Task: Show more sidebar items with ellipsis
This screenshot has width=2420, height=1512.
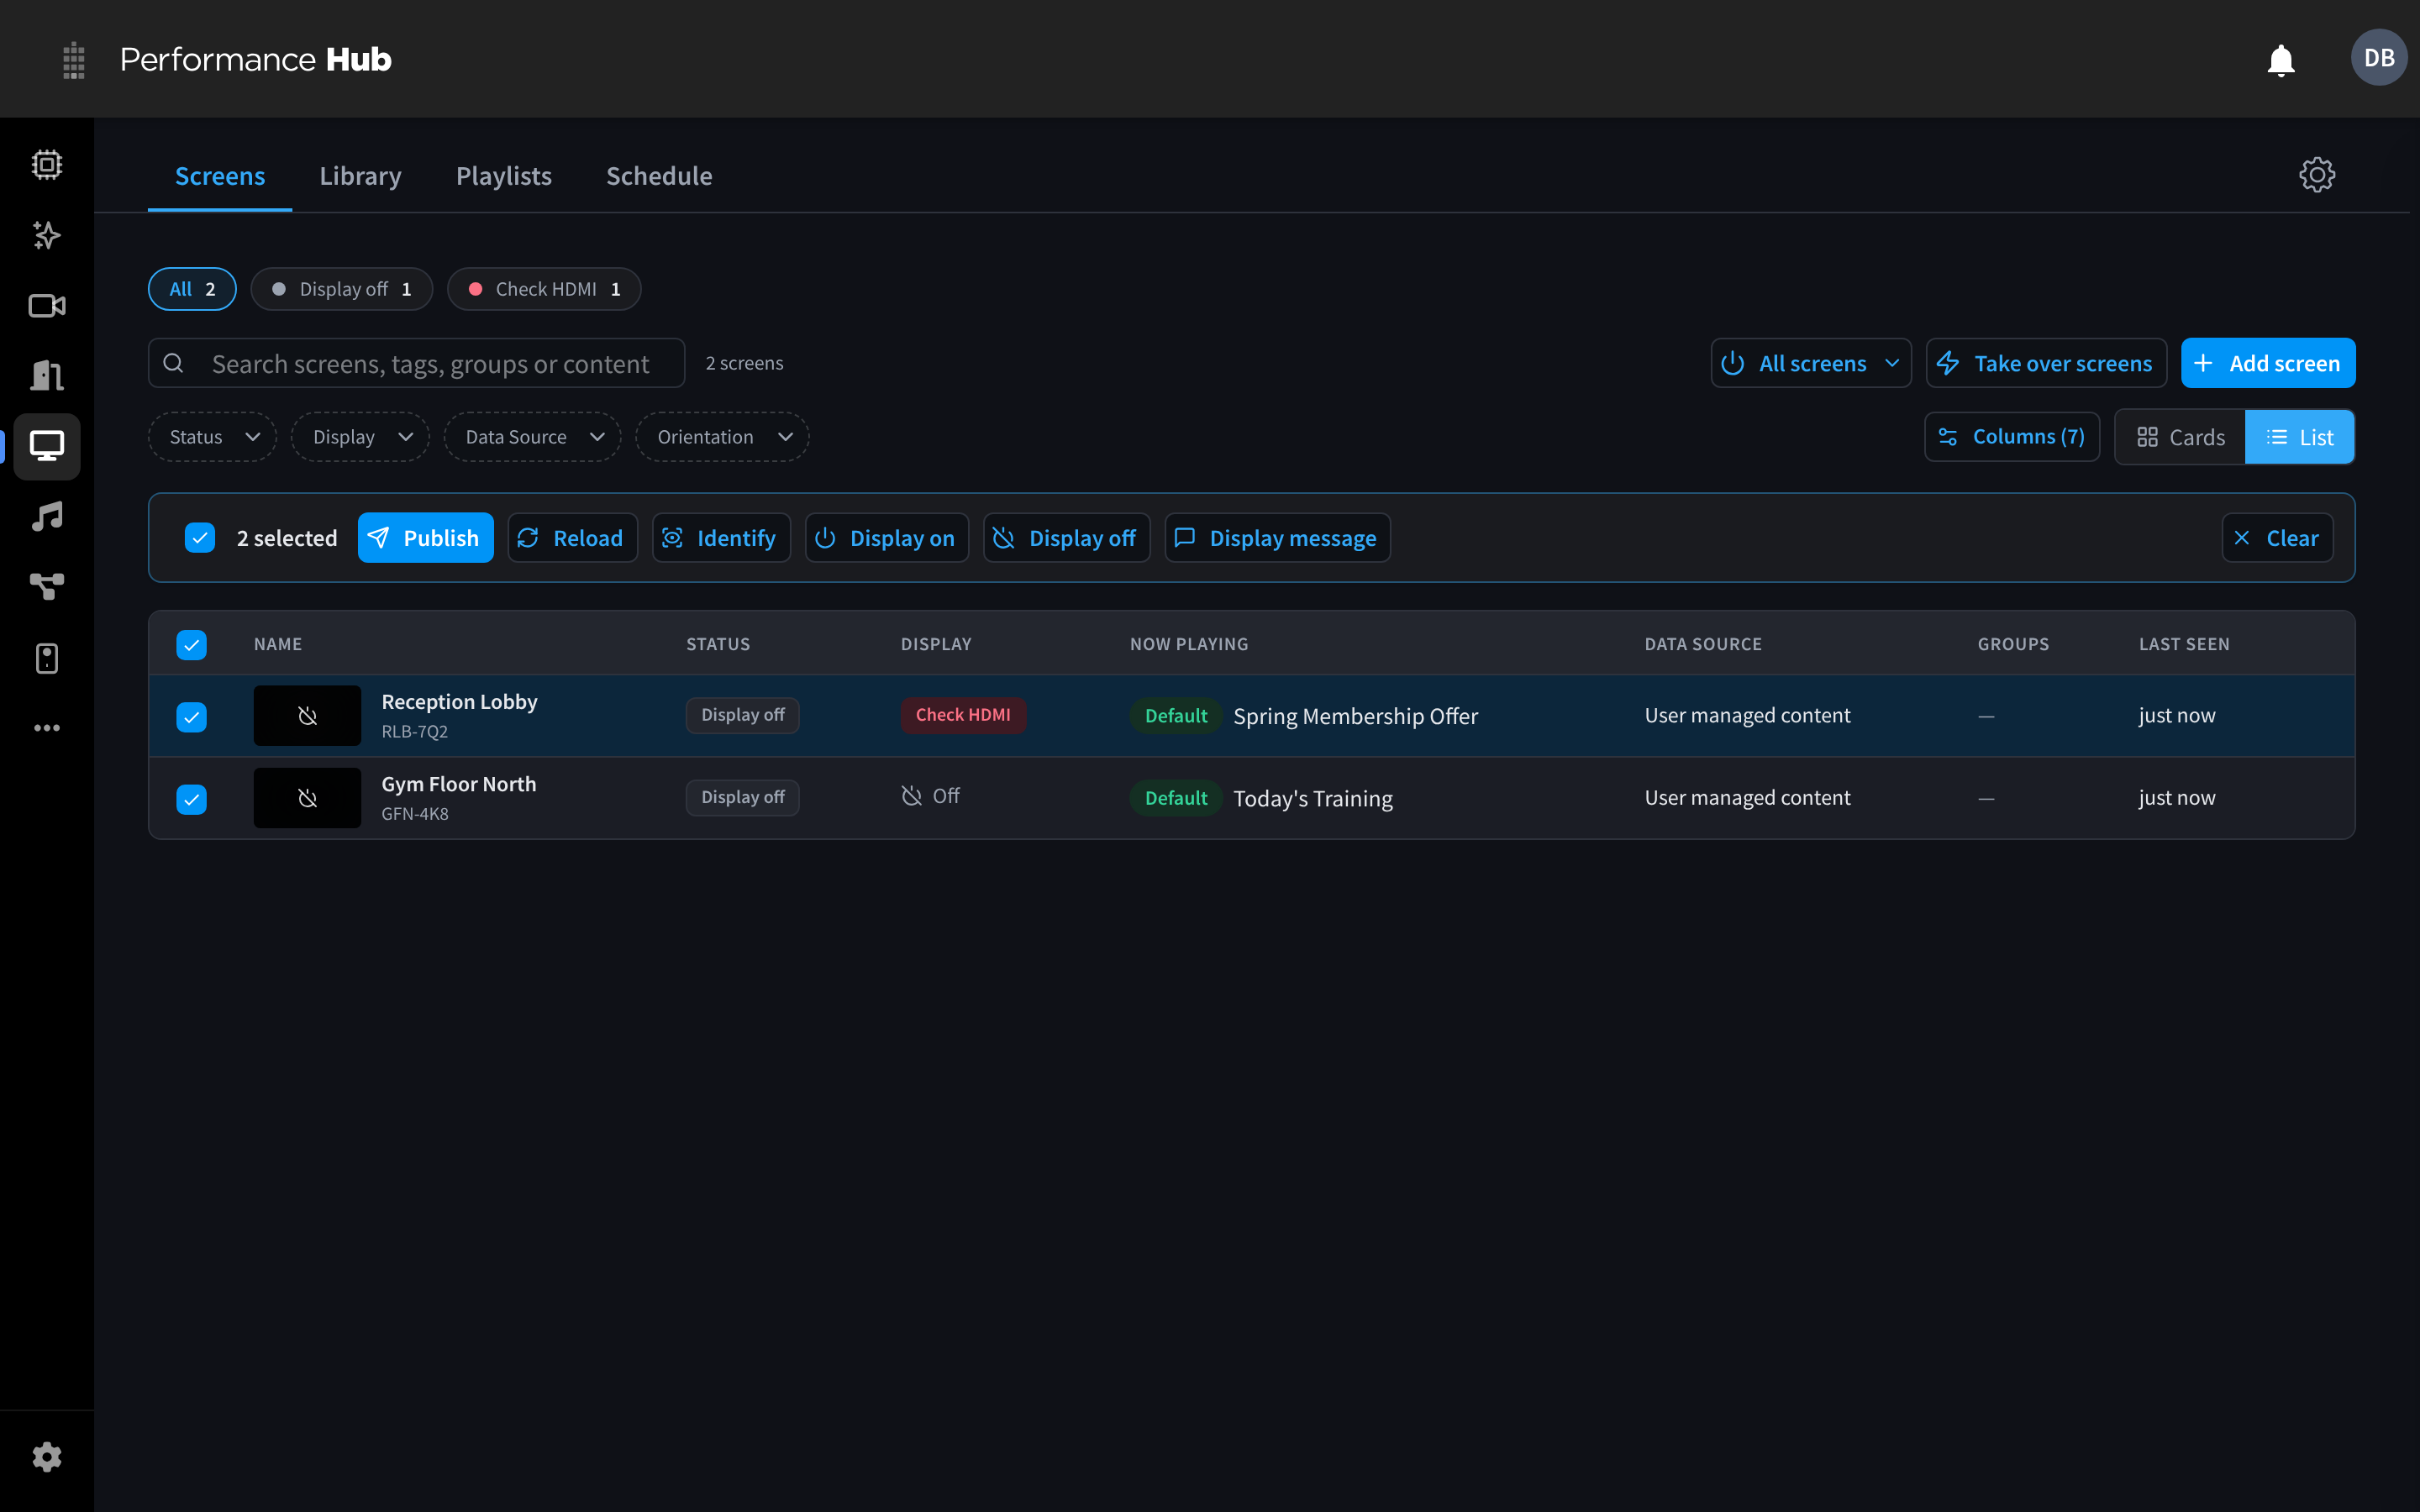Action: click(x=47, y=728)
